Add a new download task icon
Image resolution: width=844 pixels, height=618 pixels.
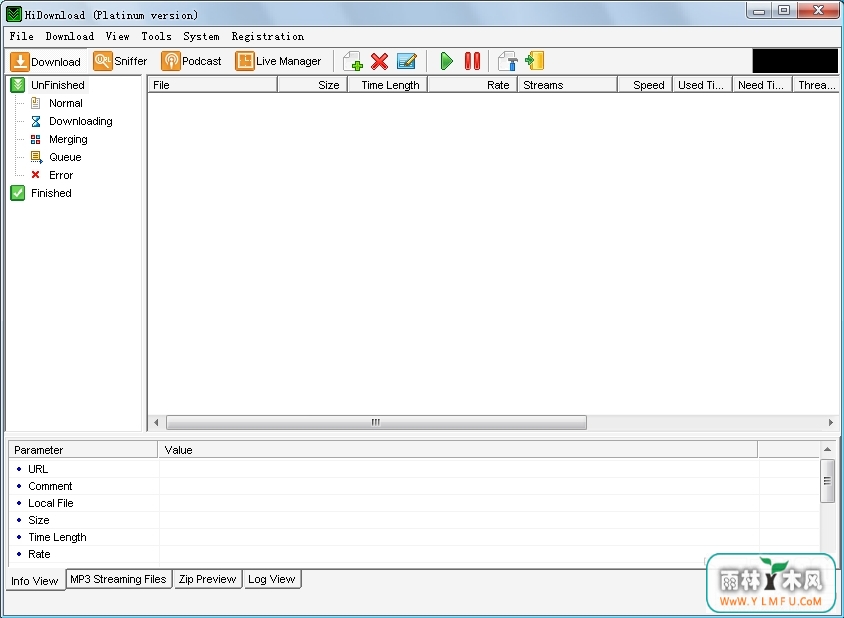coord(353,61)
